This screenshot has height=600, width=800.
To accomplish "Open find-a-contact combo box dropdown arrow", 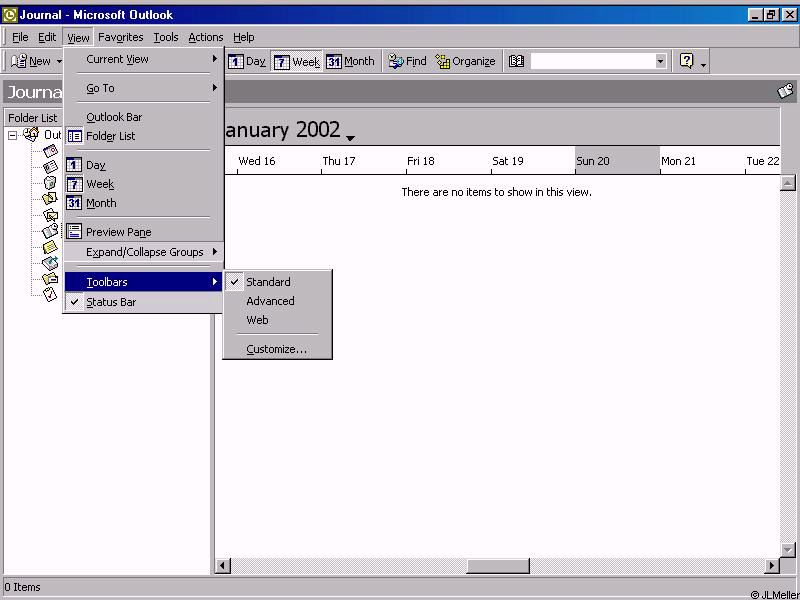I will coord(660,61).
